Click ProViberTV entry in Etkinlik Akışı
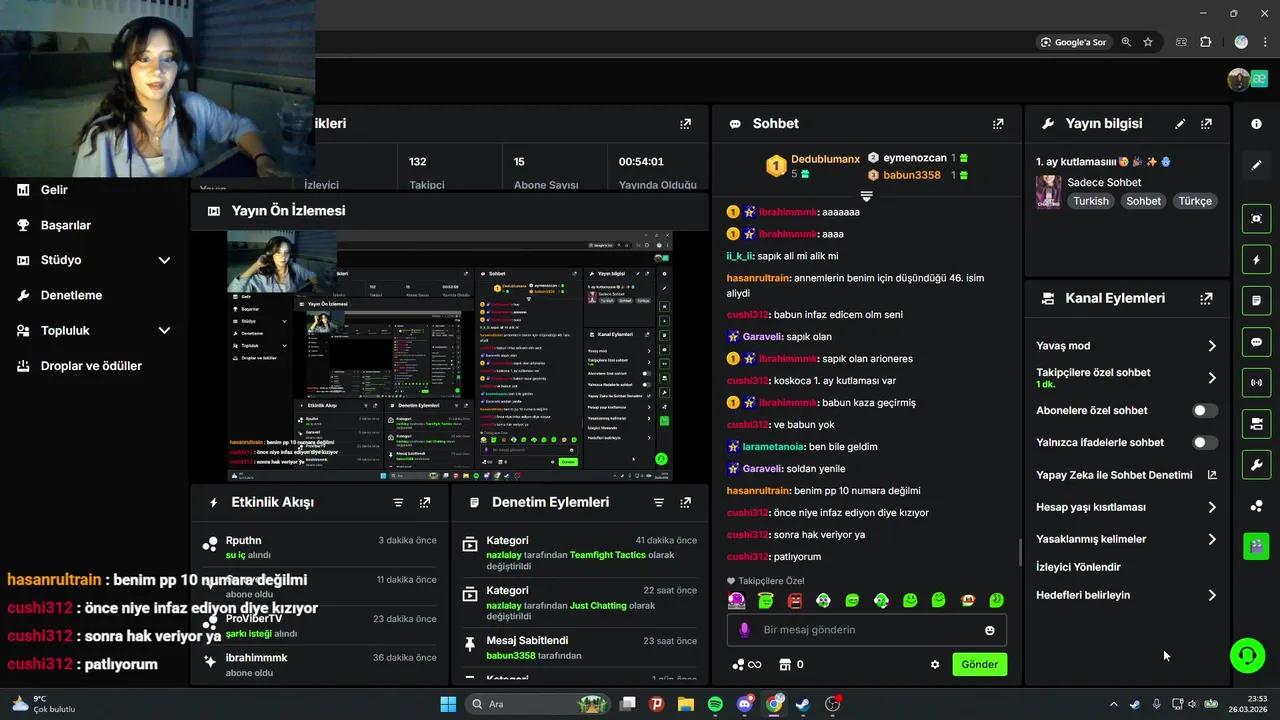Image resolution: width=1280 pixels, height=720 pixels. [319, 625]
